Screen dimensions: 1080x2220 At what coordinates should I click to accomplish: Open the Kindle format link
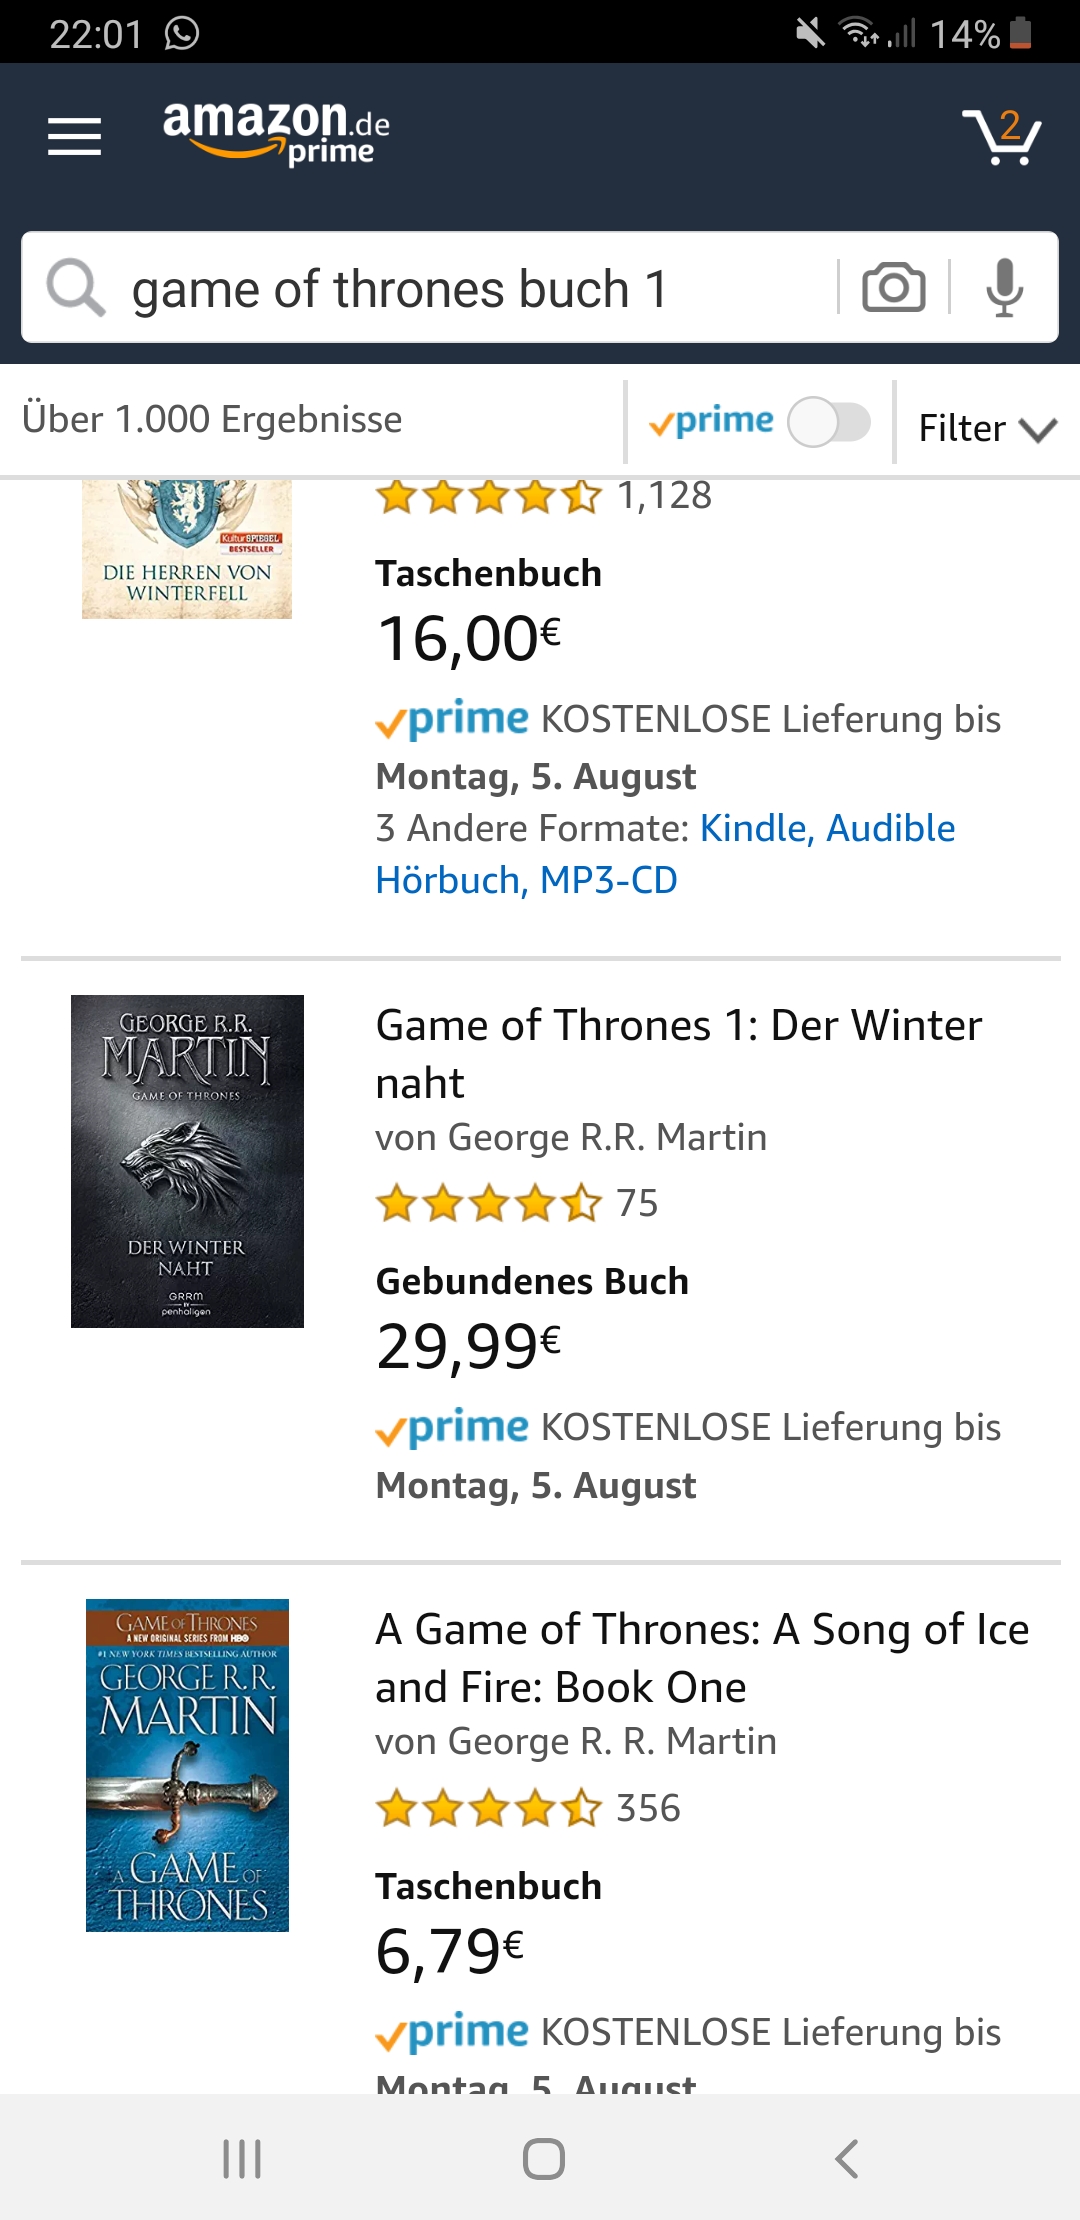753,829
